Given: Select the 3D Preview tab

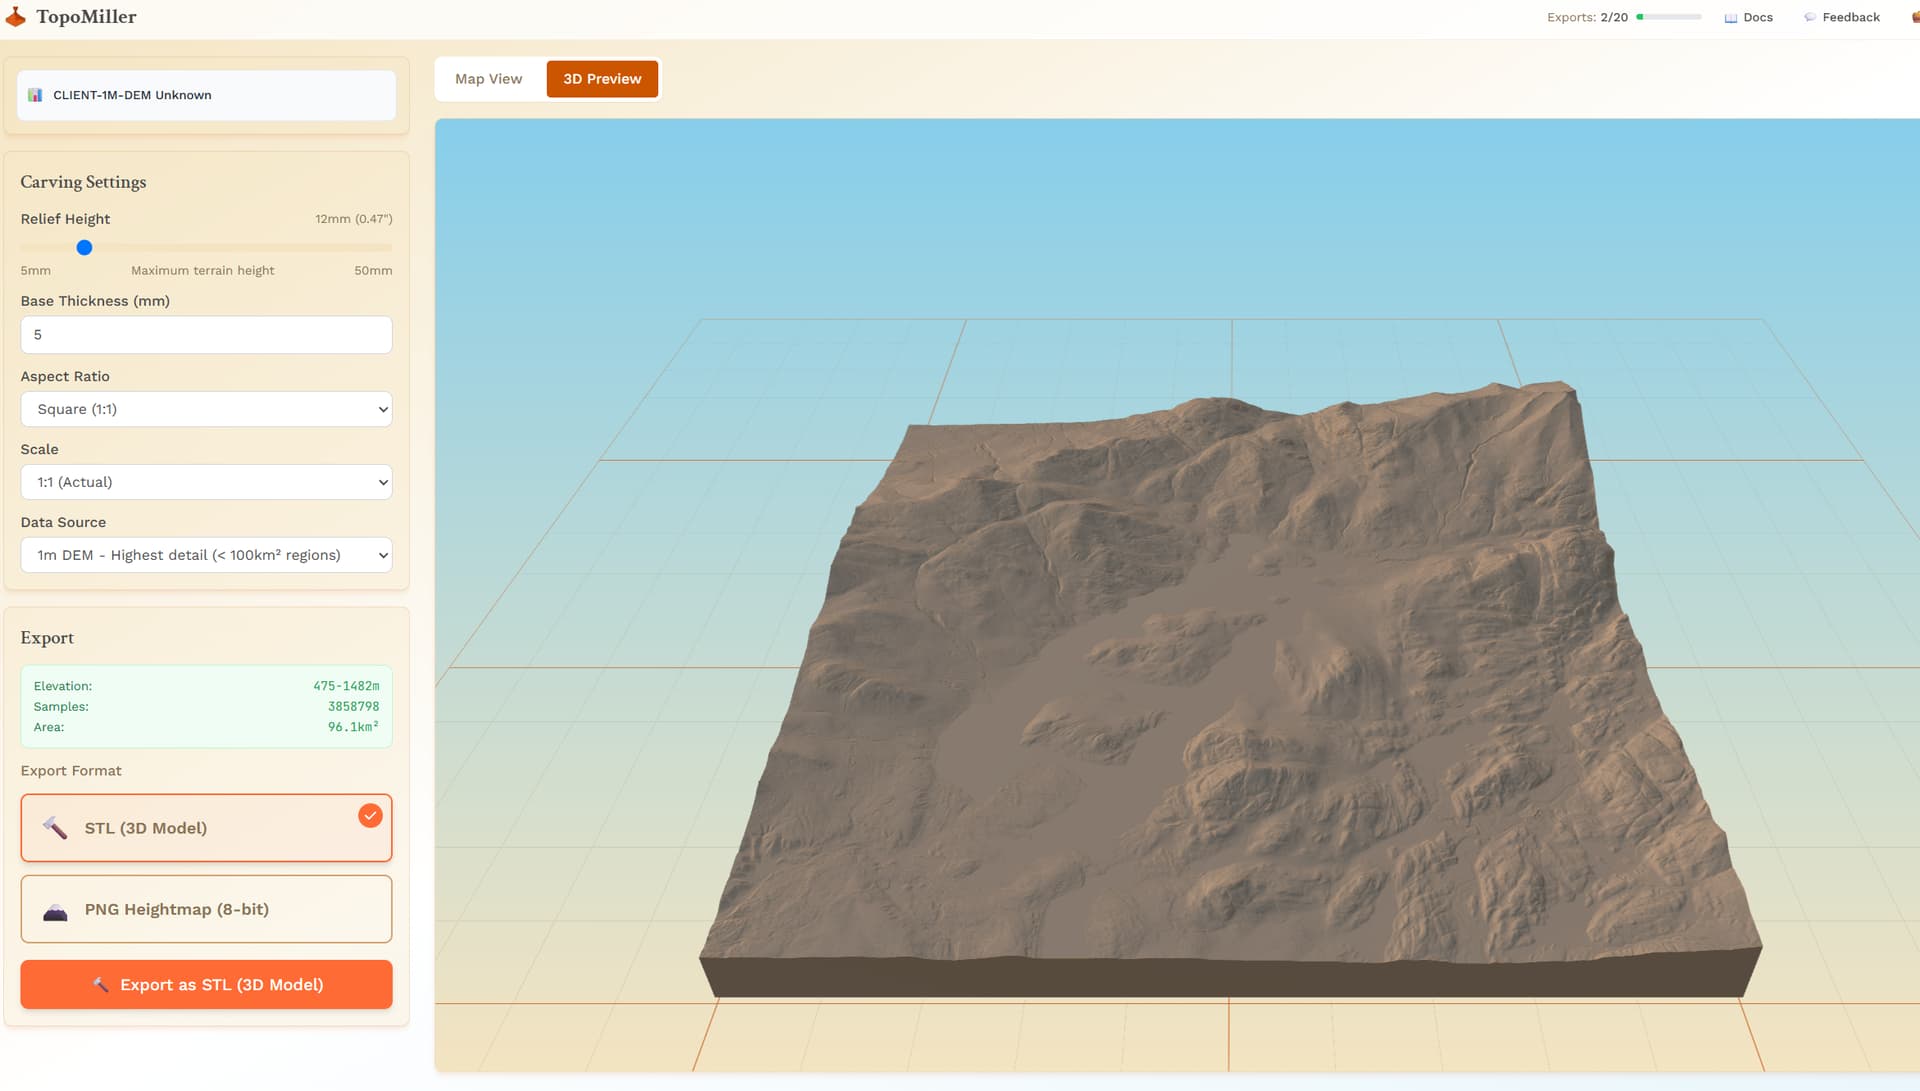Looking at the screenshot, I should (602, 79).
